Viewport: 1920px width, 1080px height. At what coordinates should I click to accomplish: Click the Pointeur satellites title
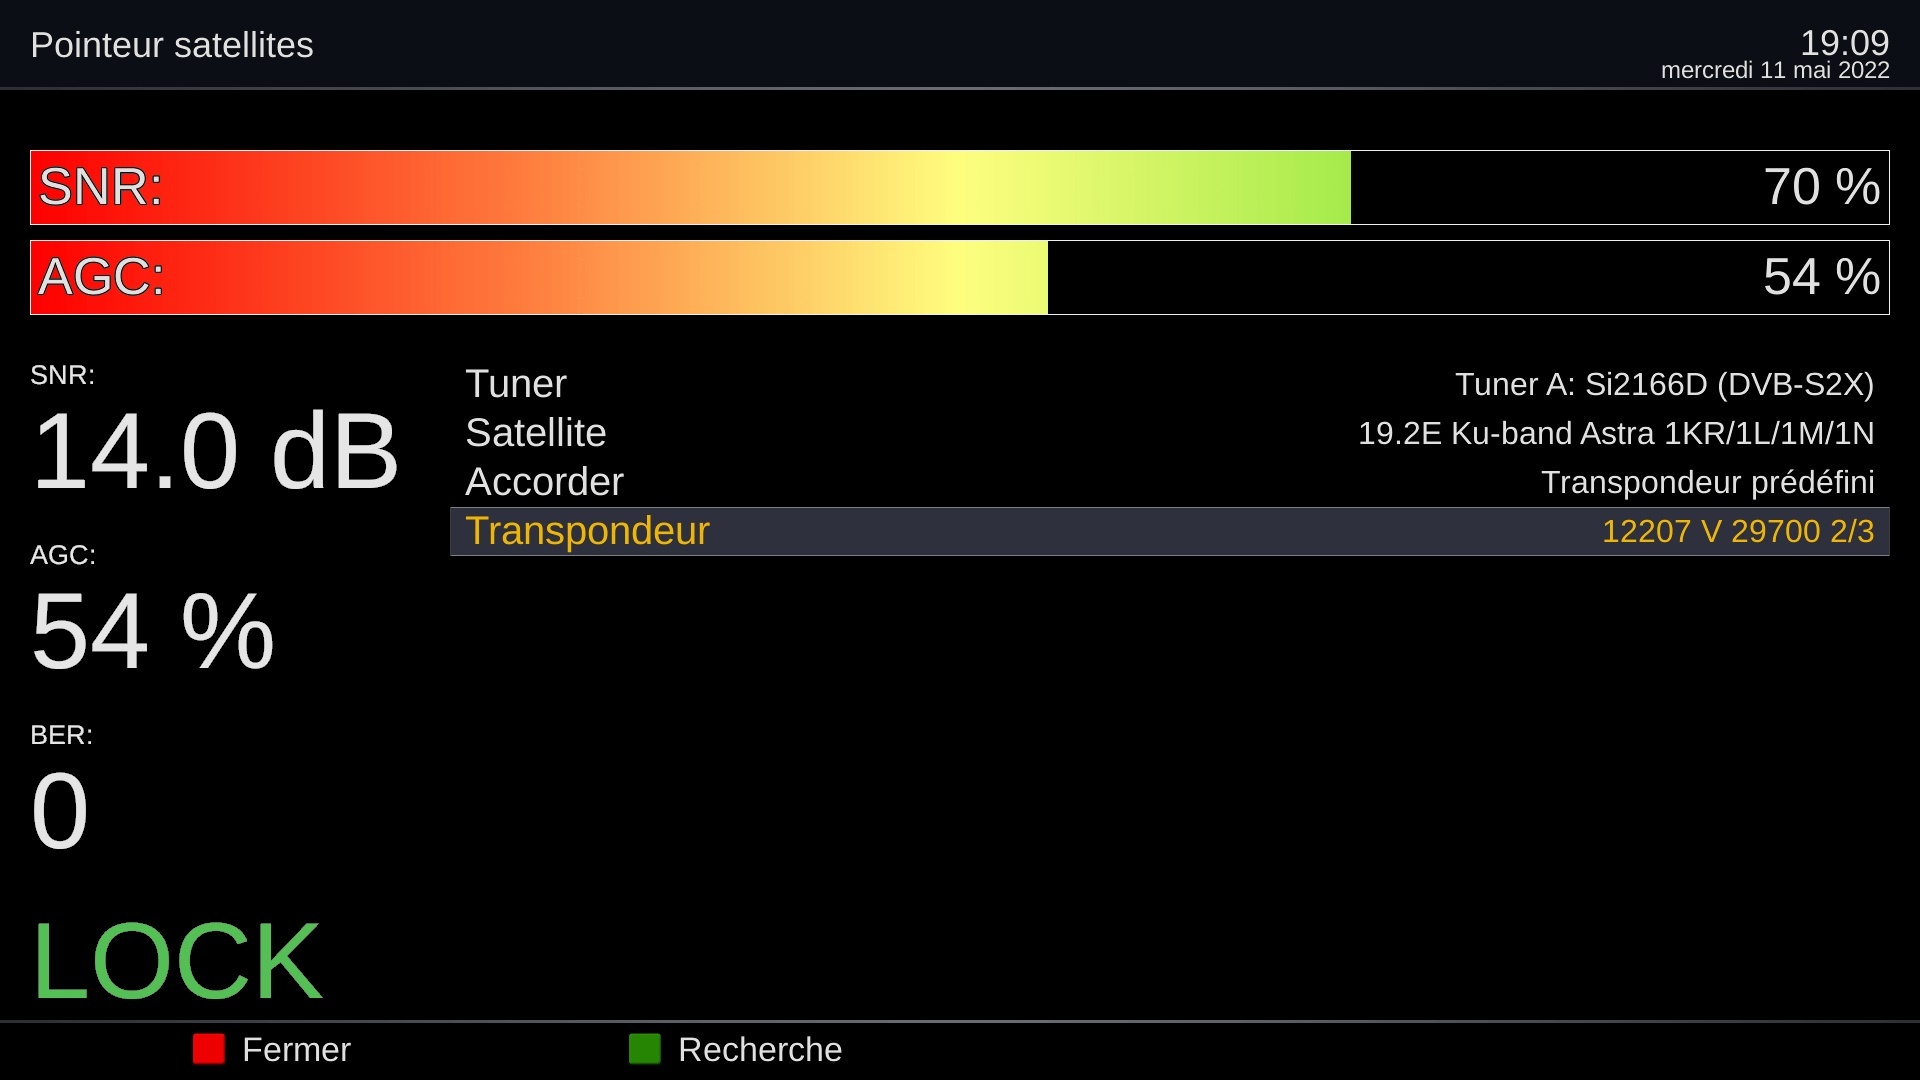coord(172,45)
